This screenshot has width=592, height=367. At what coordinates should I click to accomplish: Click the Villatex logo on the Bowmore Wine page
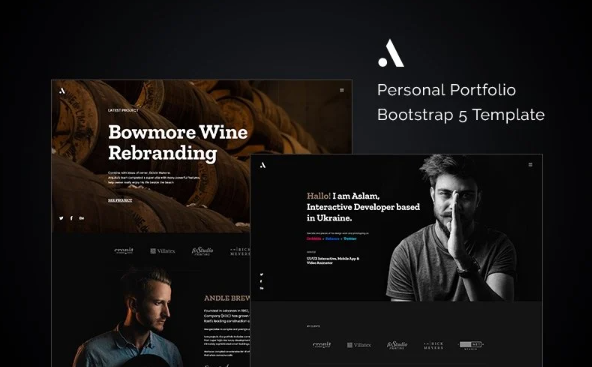163,251
